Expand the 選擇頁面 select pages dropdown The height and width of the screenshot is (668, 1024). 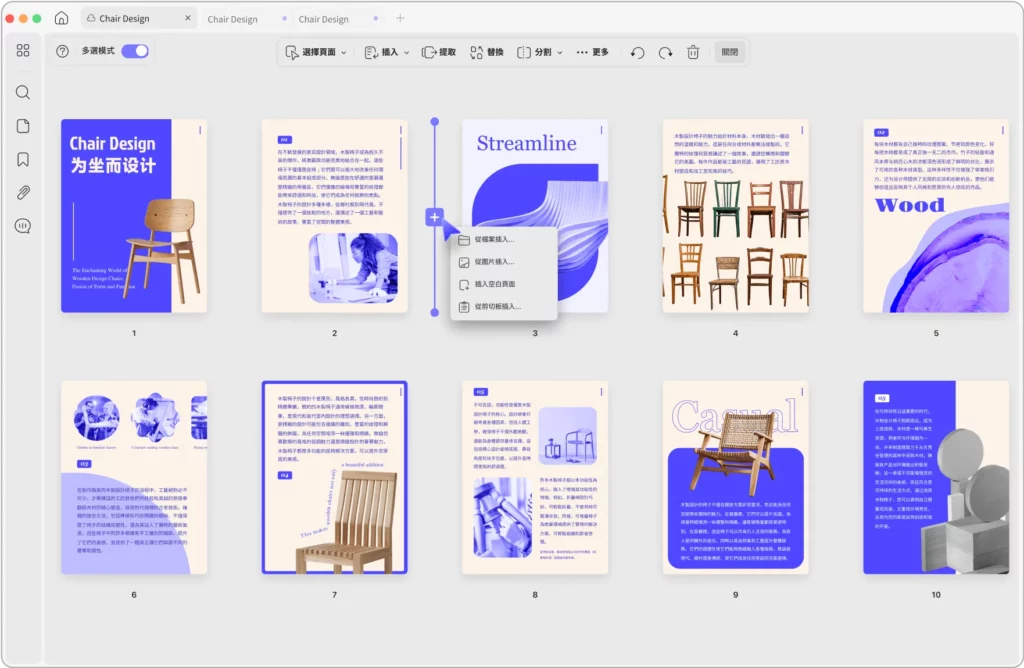pyautogui.click(x=316, y=52)
